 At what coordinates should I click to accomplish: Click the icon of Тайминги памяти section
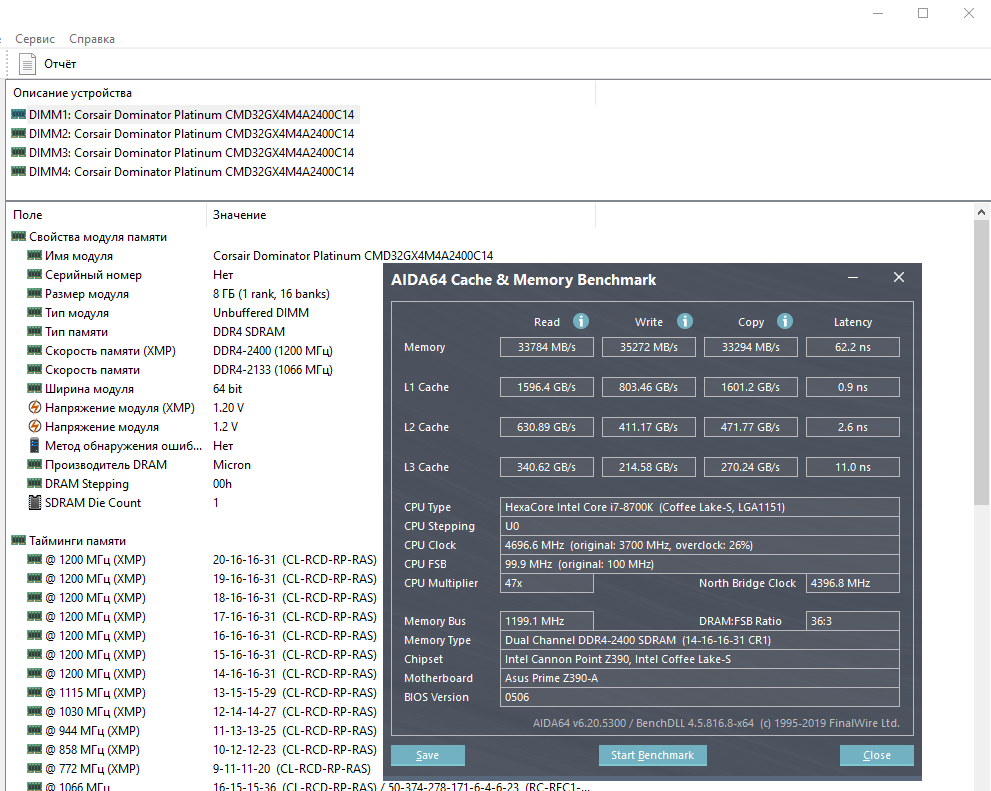[18, 540]
